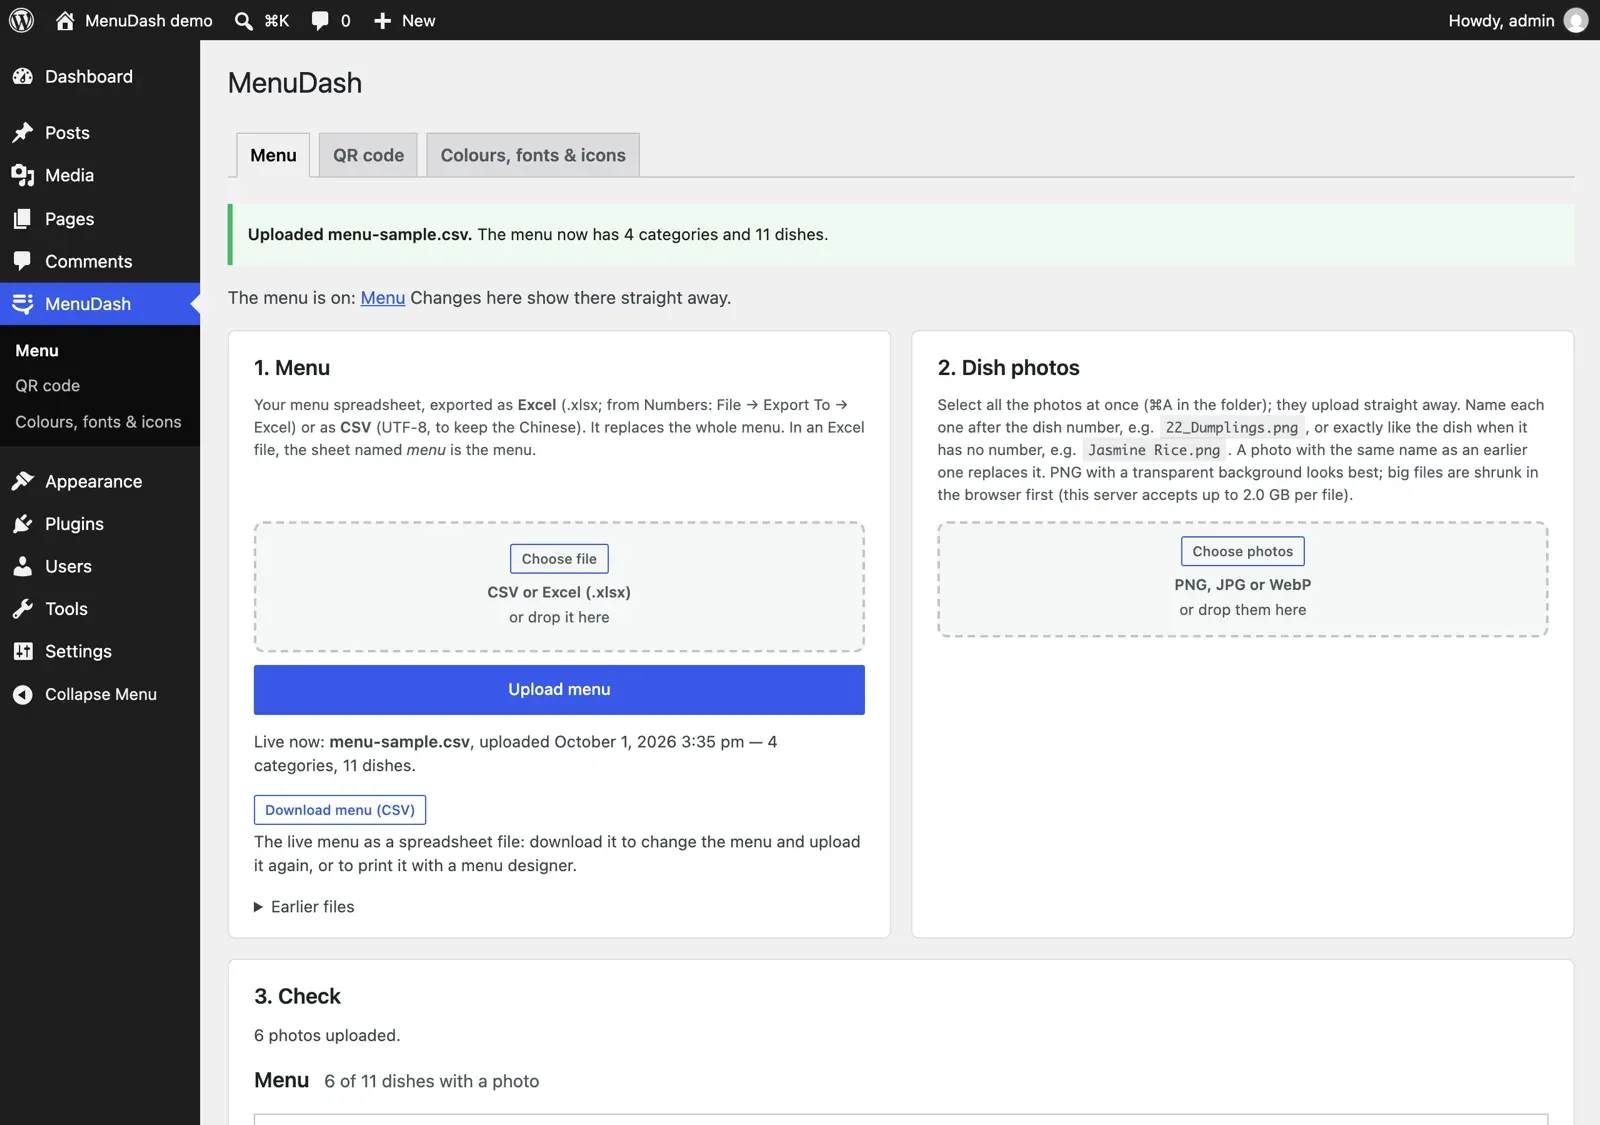This screenshot has width=1600, height=1125.
Task: Open Colours, fonts & icons sidebar submenu
Action: 98,422
